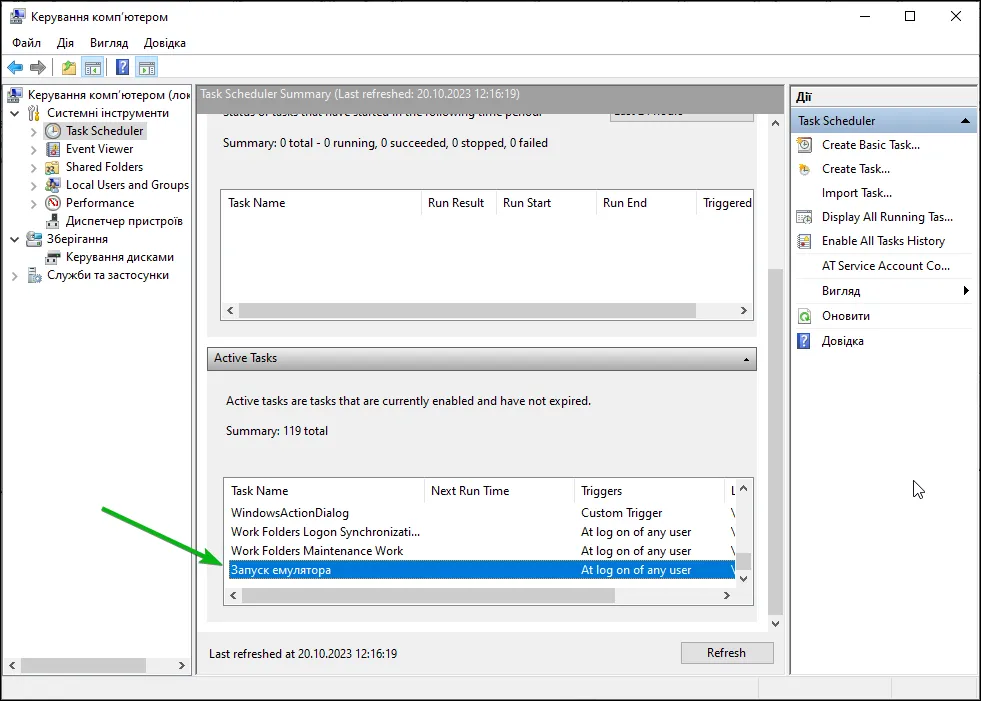This screenshot has height=701, width=981.
Task: Click the Довідка help icon in Actions
Action: pos(804,341)
